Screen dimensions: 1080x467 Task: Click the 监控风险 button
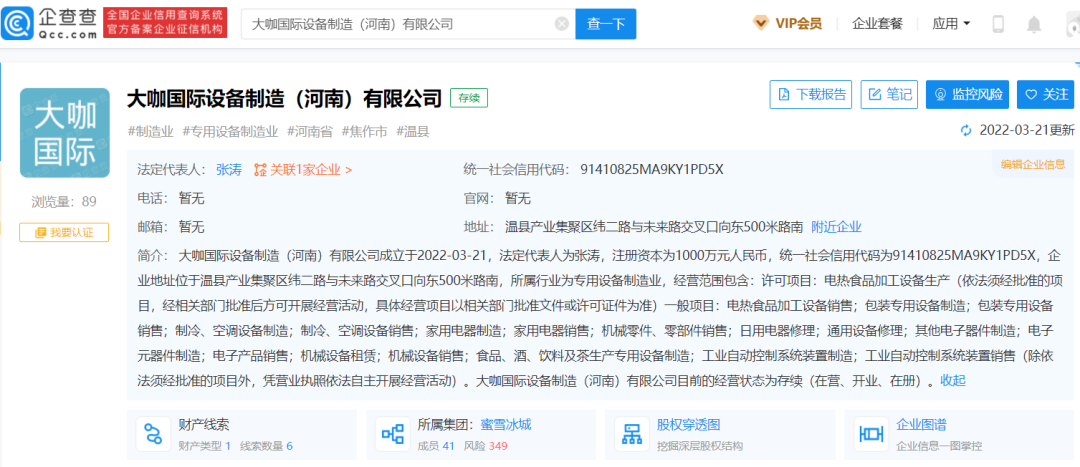(x=968, y=94)
